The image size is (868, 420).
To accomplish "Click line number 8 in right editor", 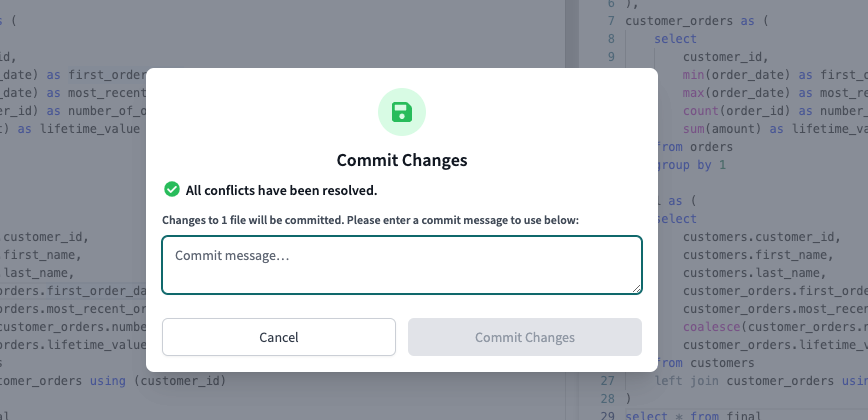I will pyautogui.click(x=609, y=38).
